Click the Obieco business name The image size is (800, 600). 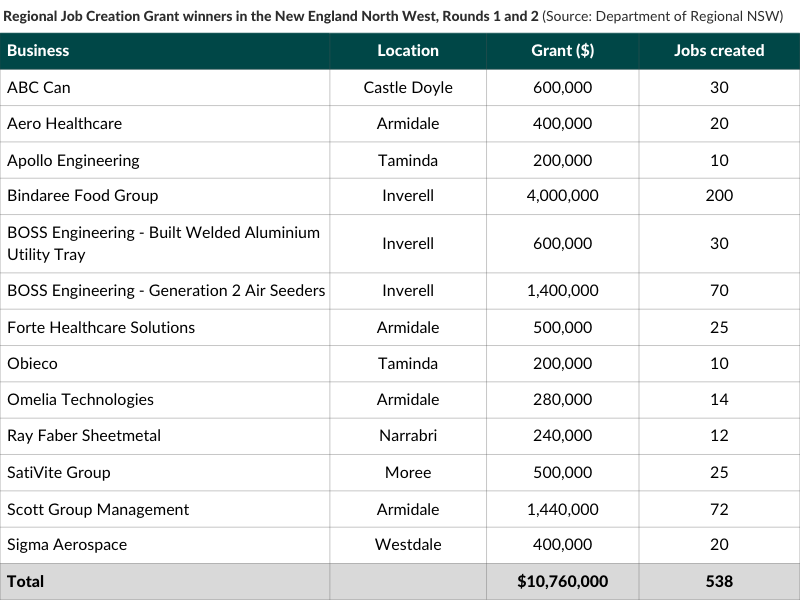(32, 363)
